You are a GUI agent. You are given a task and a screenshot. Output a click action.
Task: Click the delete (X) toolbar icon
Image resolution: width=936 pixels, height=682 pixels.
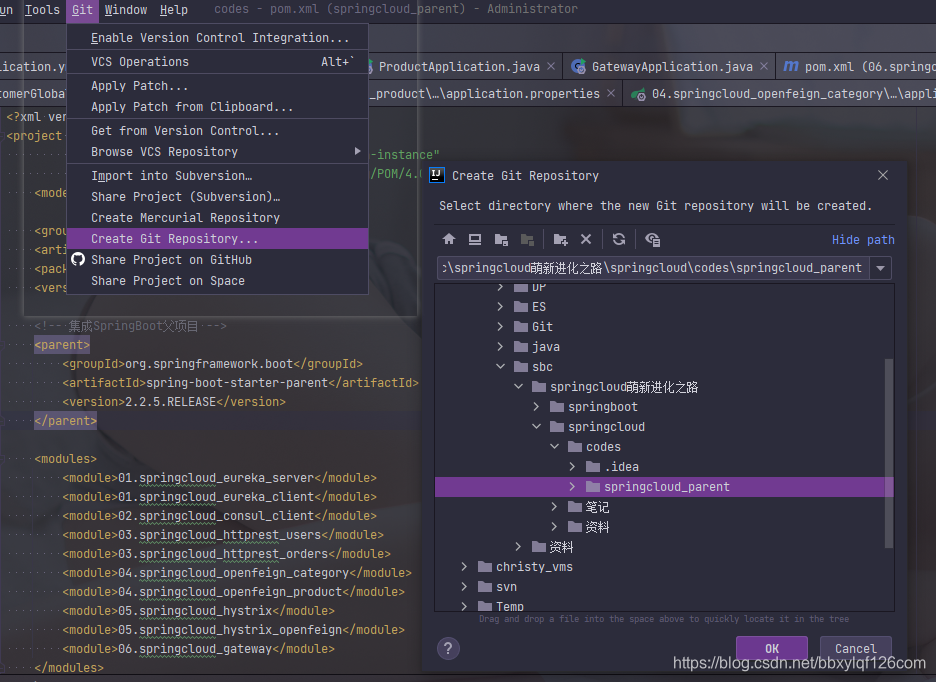pos(586,239)
